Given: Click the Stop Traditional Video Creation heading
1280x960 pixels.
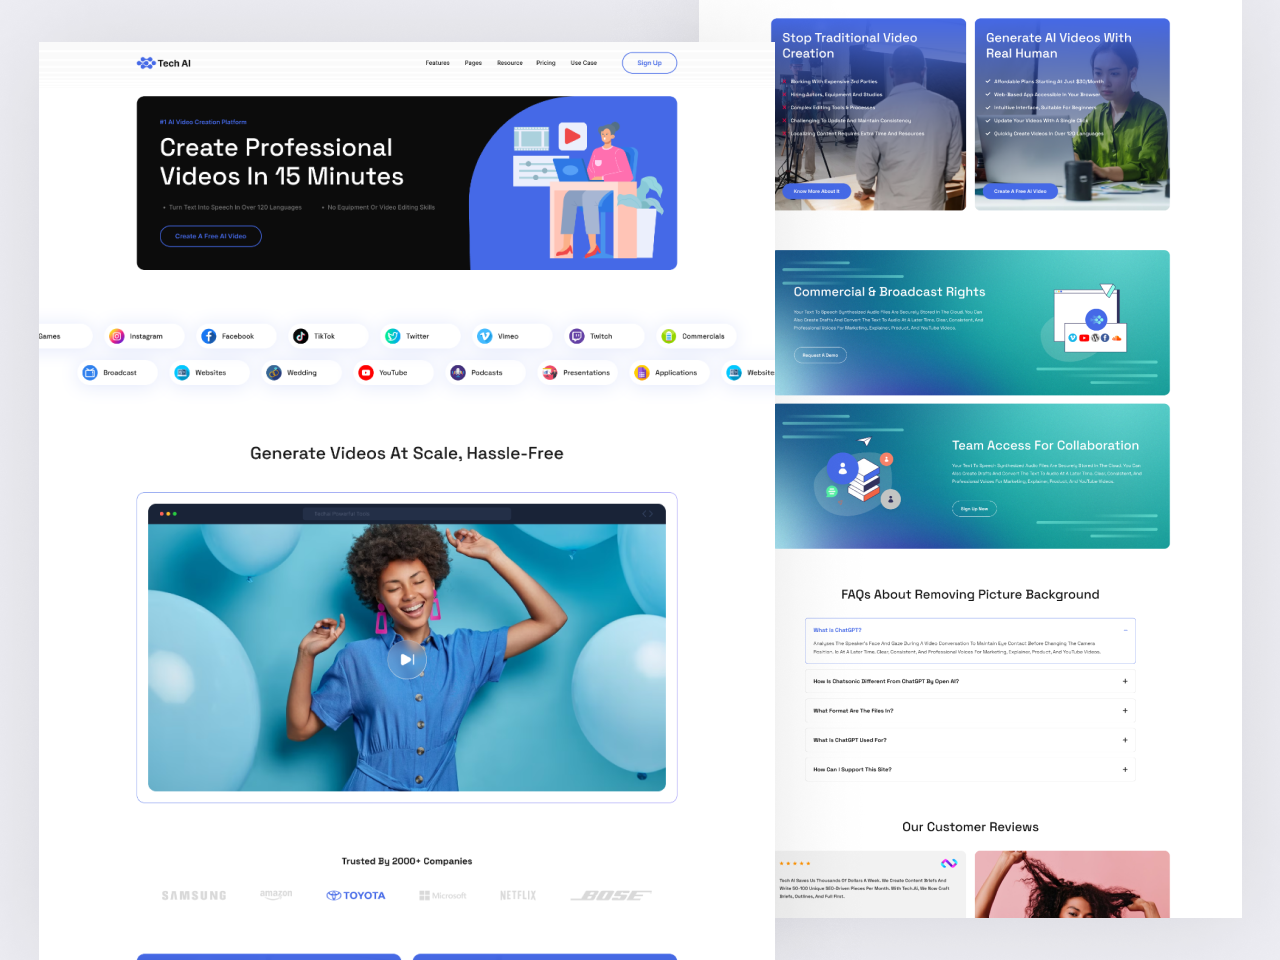Looking at the screenshot, I should pyautogui.click(x=849, y=45).
